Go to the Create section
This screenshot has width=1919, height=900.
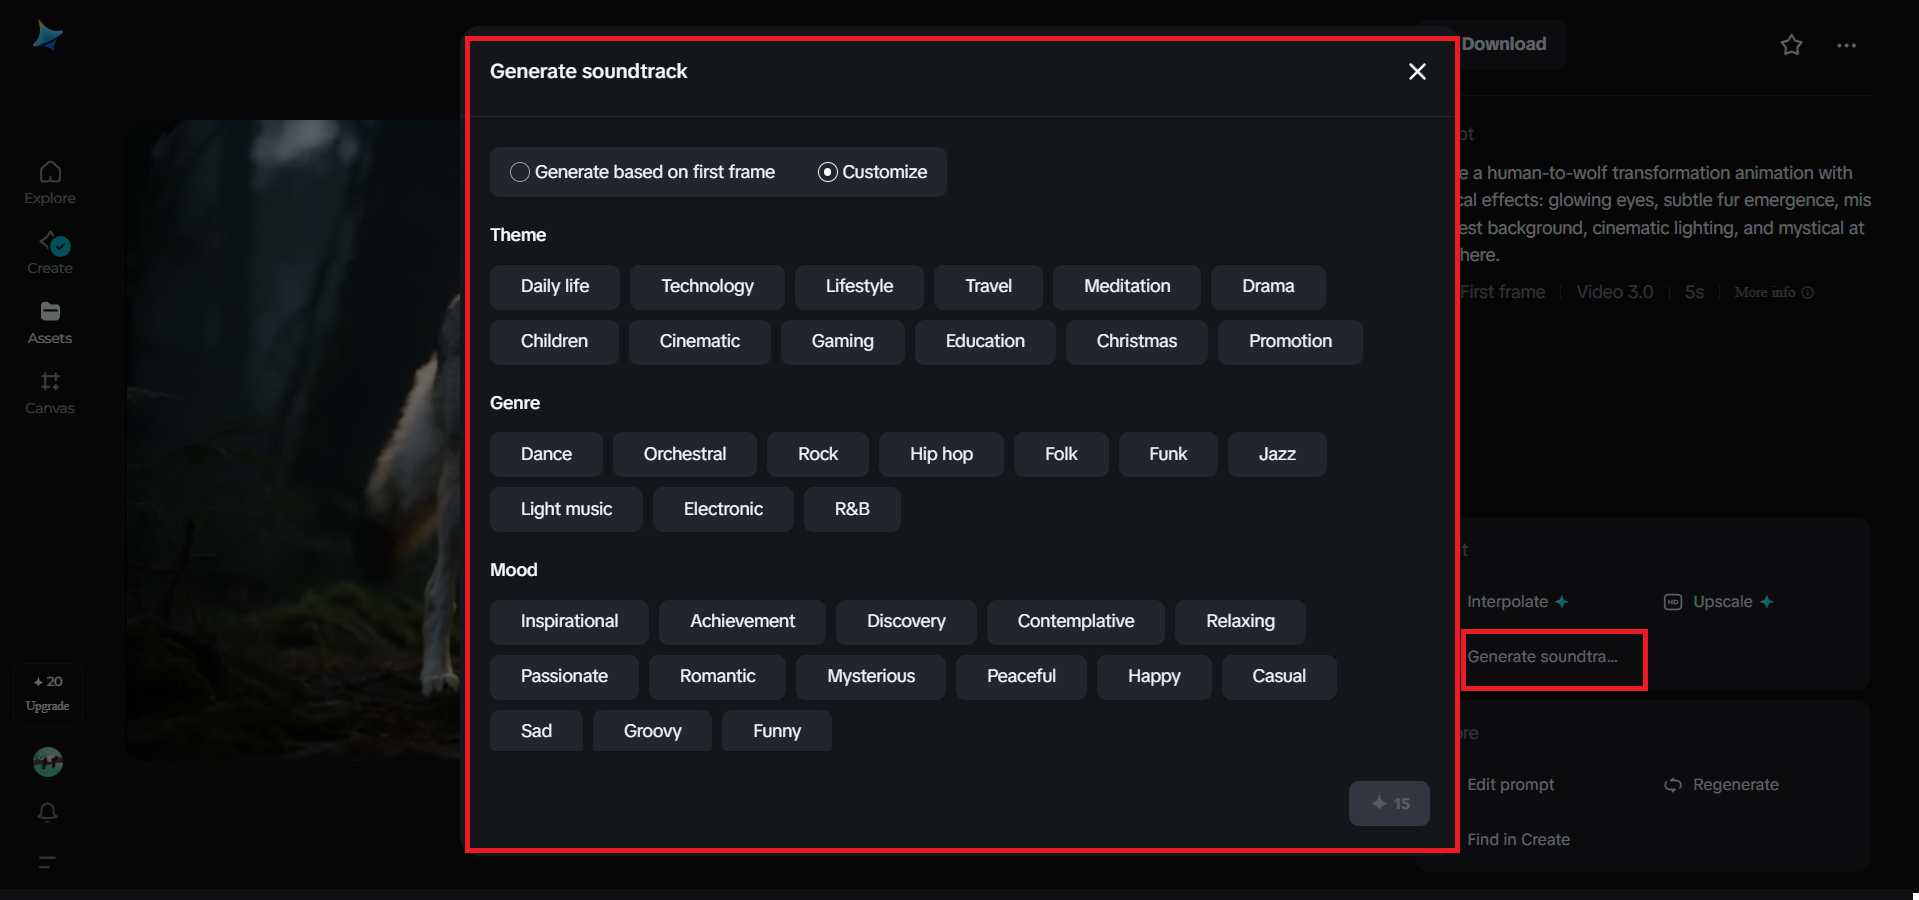[x=48, y=251]
